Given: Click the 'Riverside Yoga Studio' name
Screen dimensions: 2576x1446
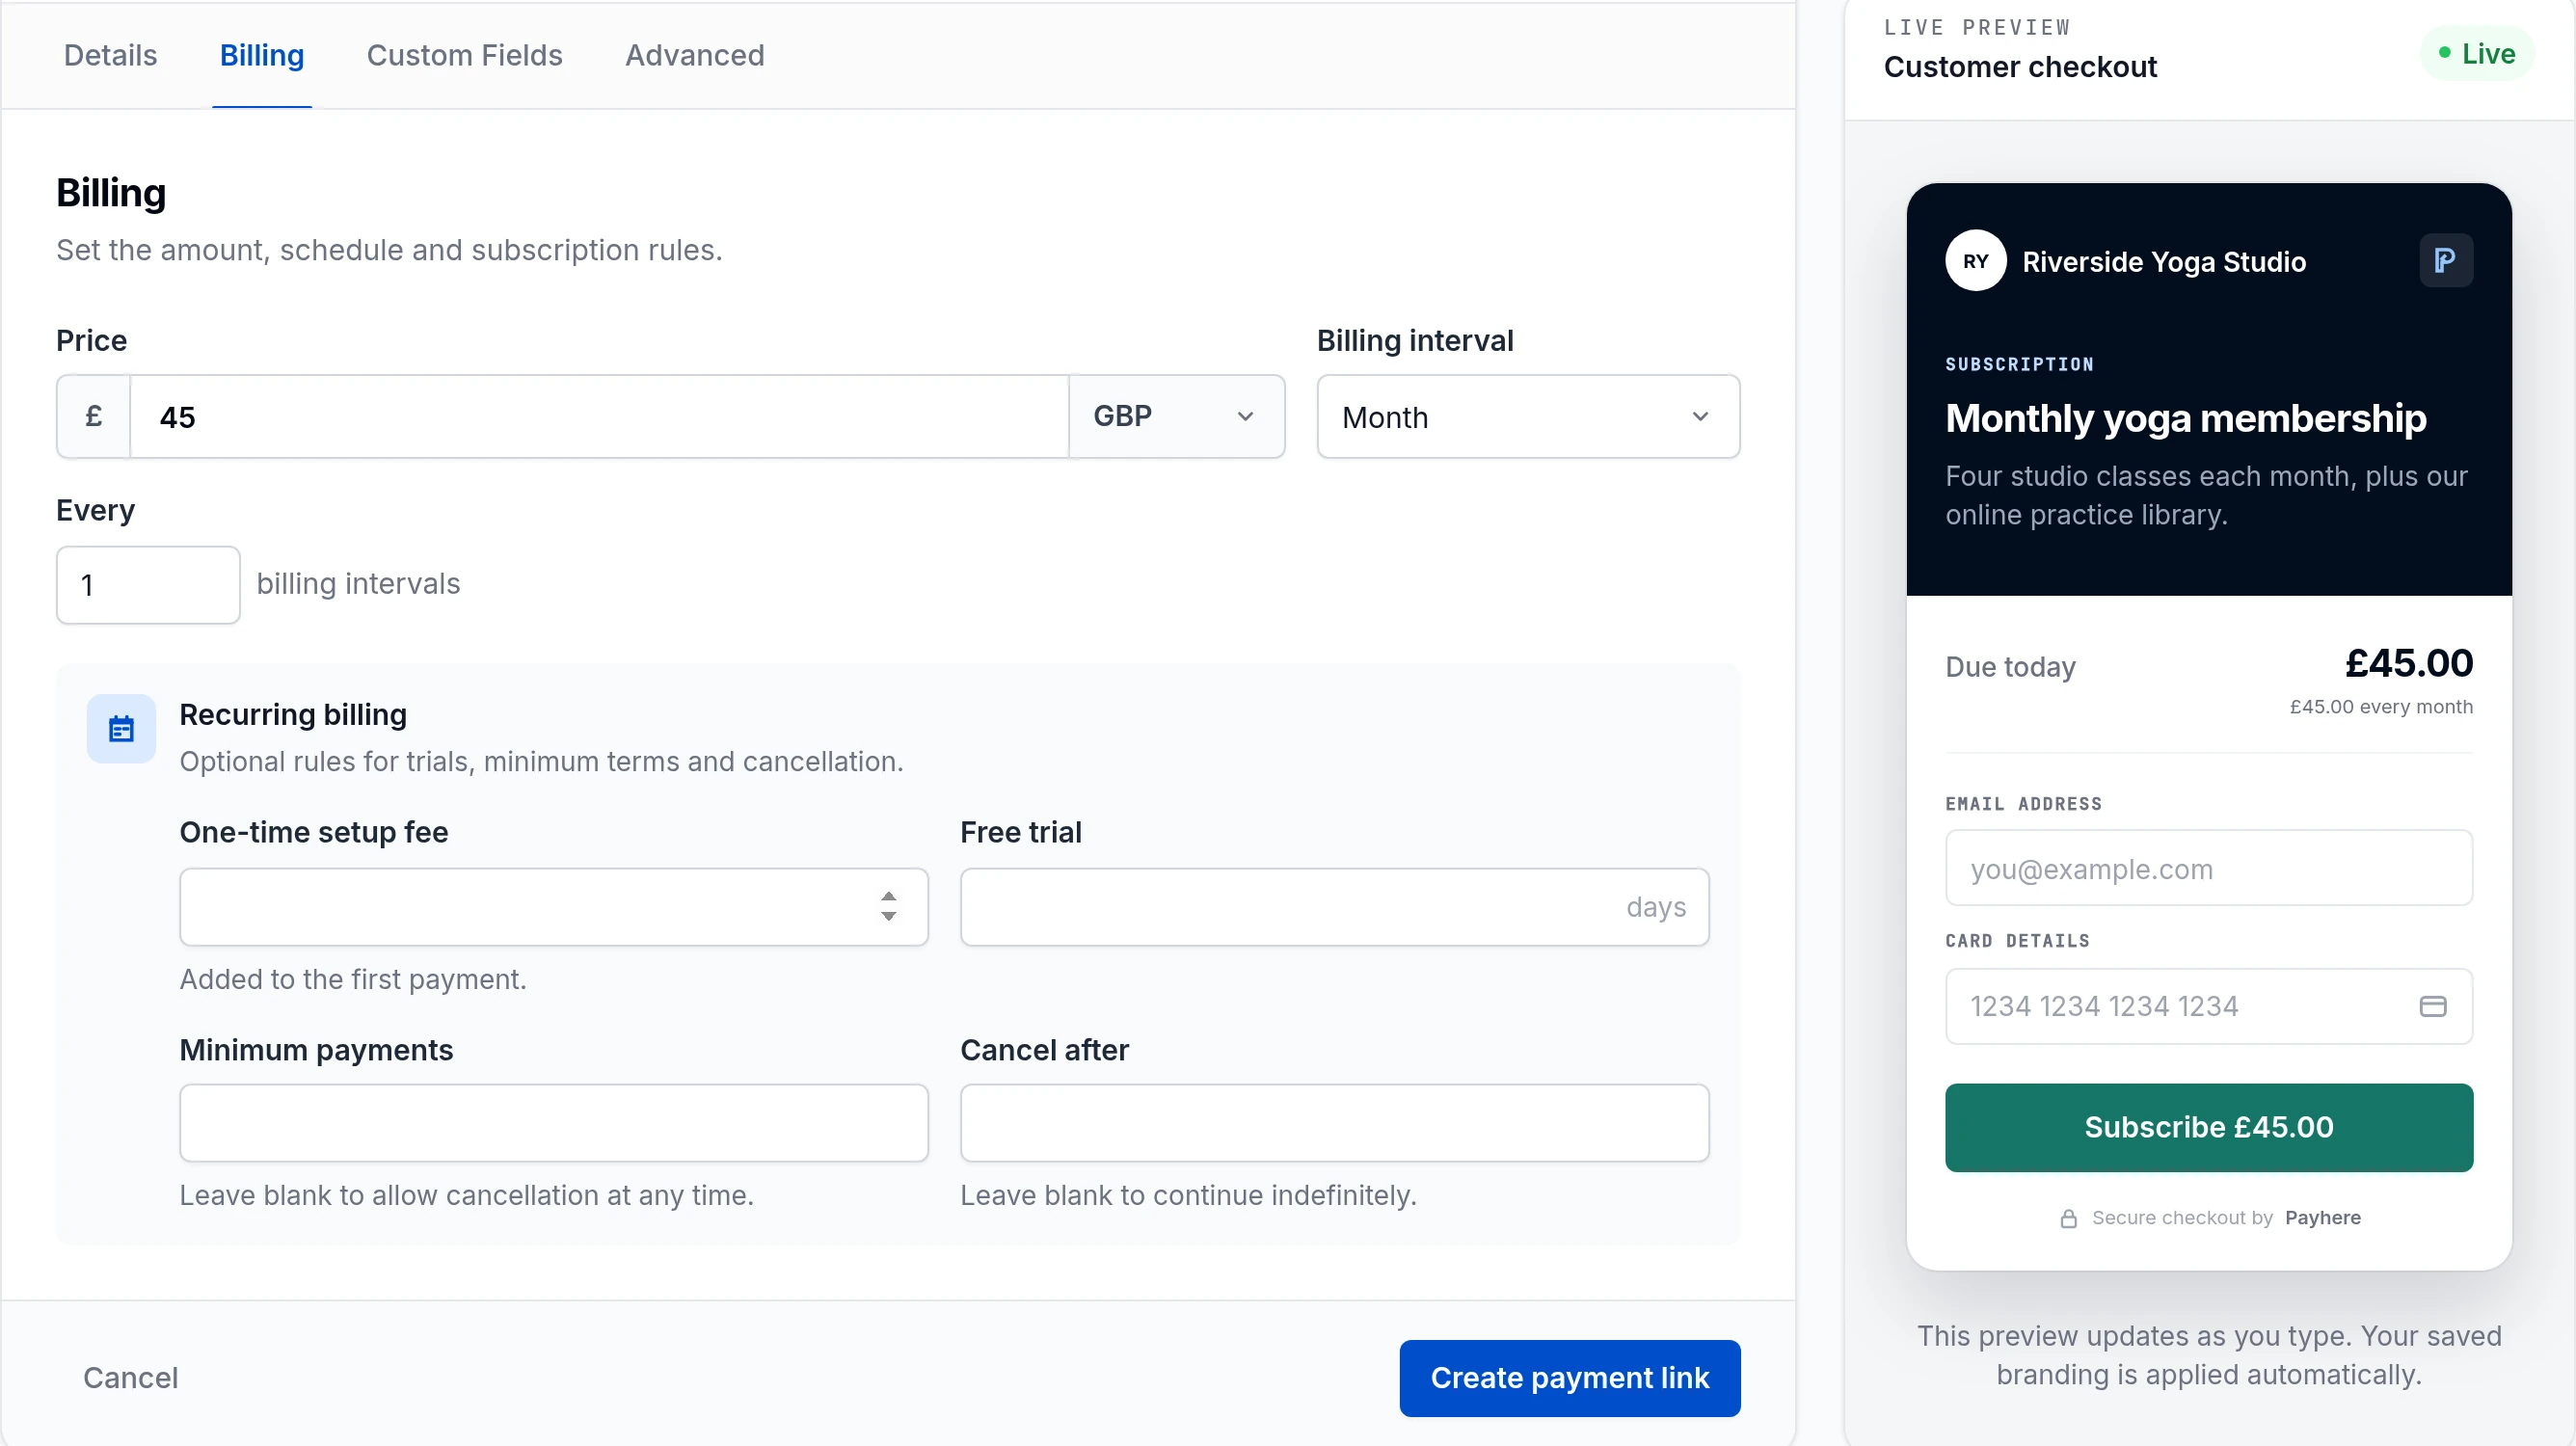Looking at the screenshot, I should coord(2163,262).
